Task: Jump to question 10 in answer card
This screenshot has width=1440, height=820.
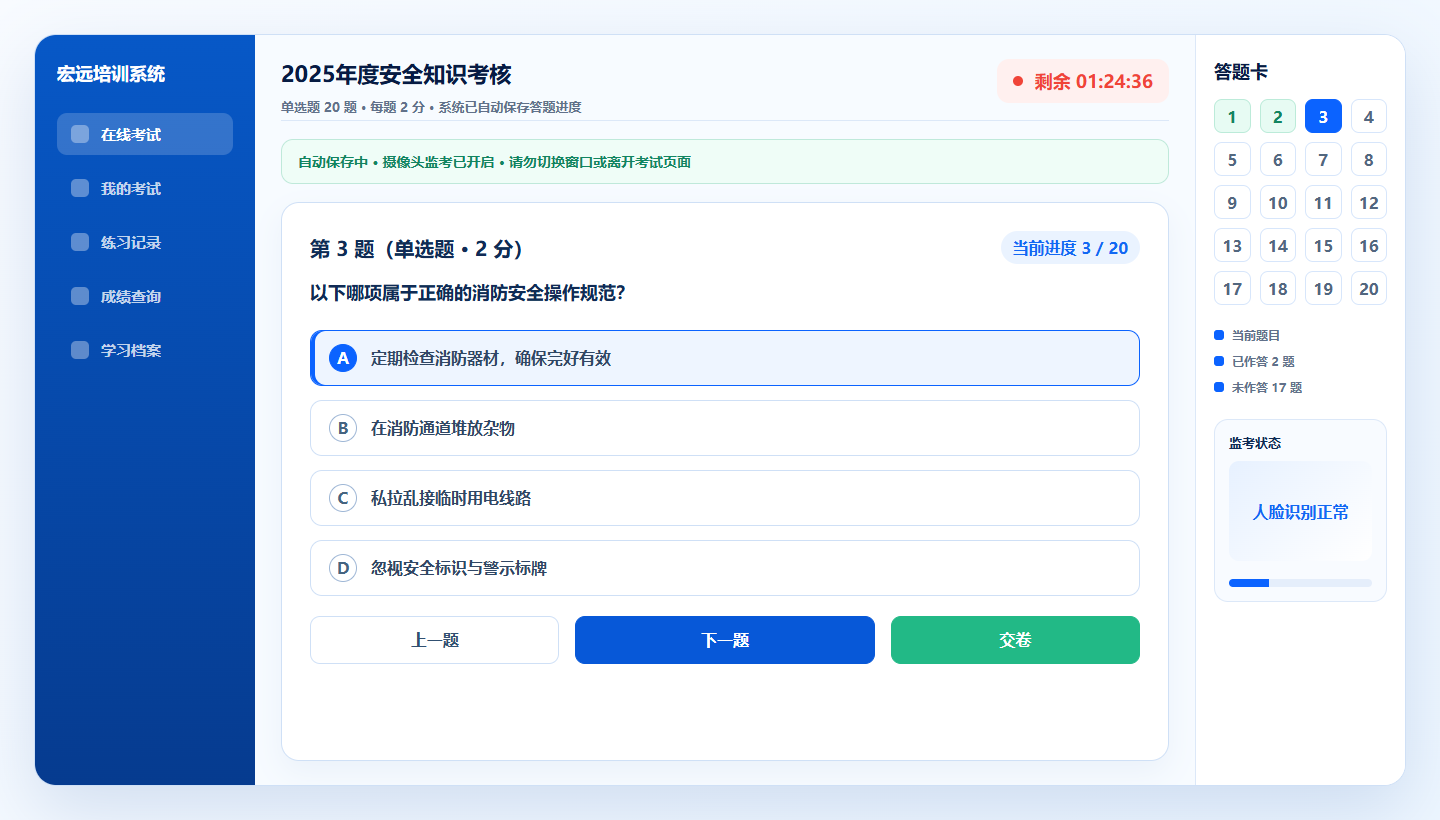Action: click(x=1278, y=202)
